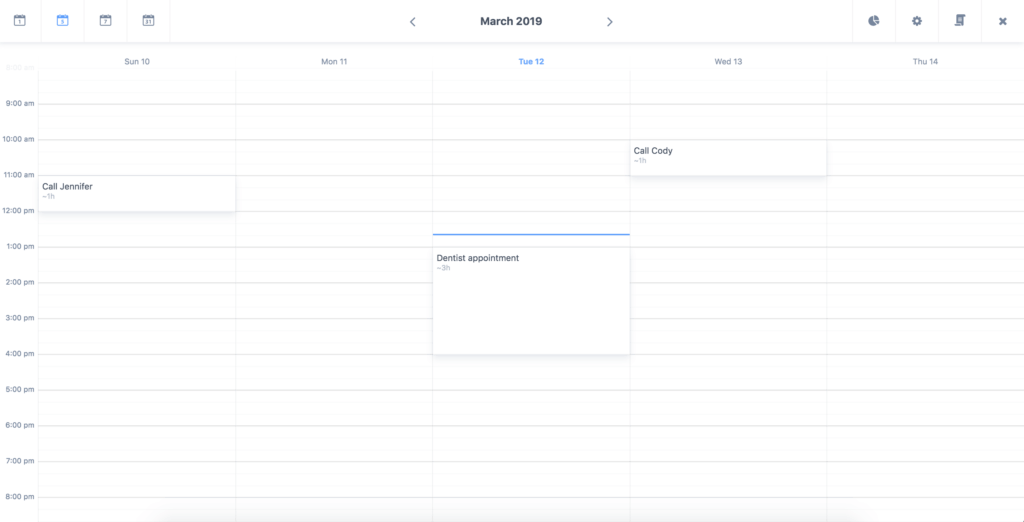Advance to next period with right chevron

(610, 22)
